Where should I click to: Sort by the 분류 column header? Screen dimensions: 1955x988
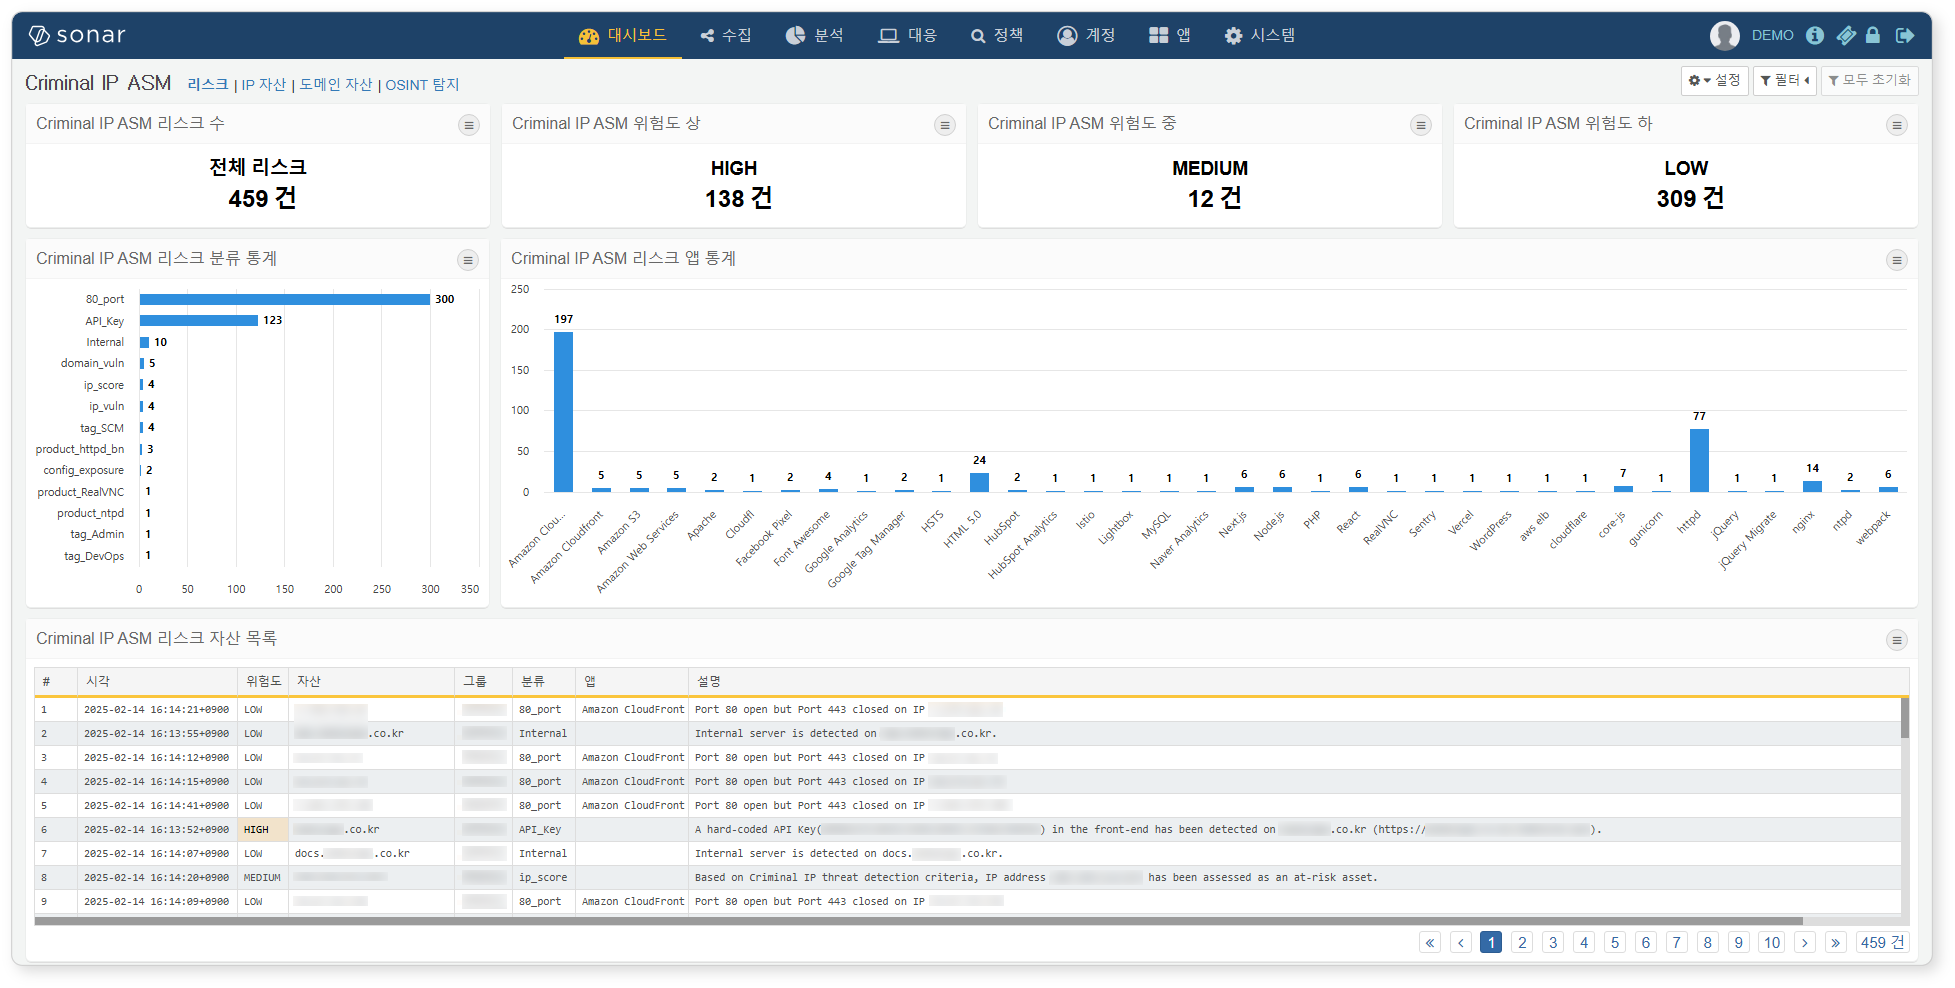pos(544,681)
